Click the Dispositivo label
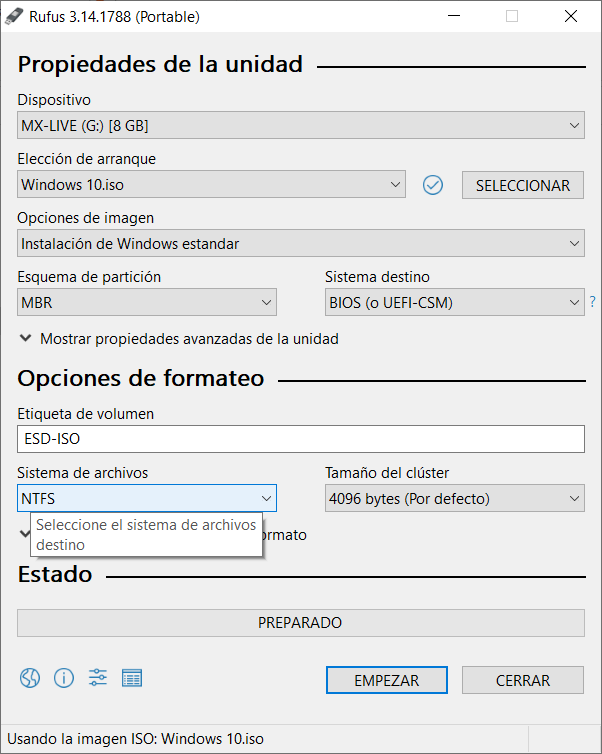 point(54,100)
